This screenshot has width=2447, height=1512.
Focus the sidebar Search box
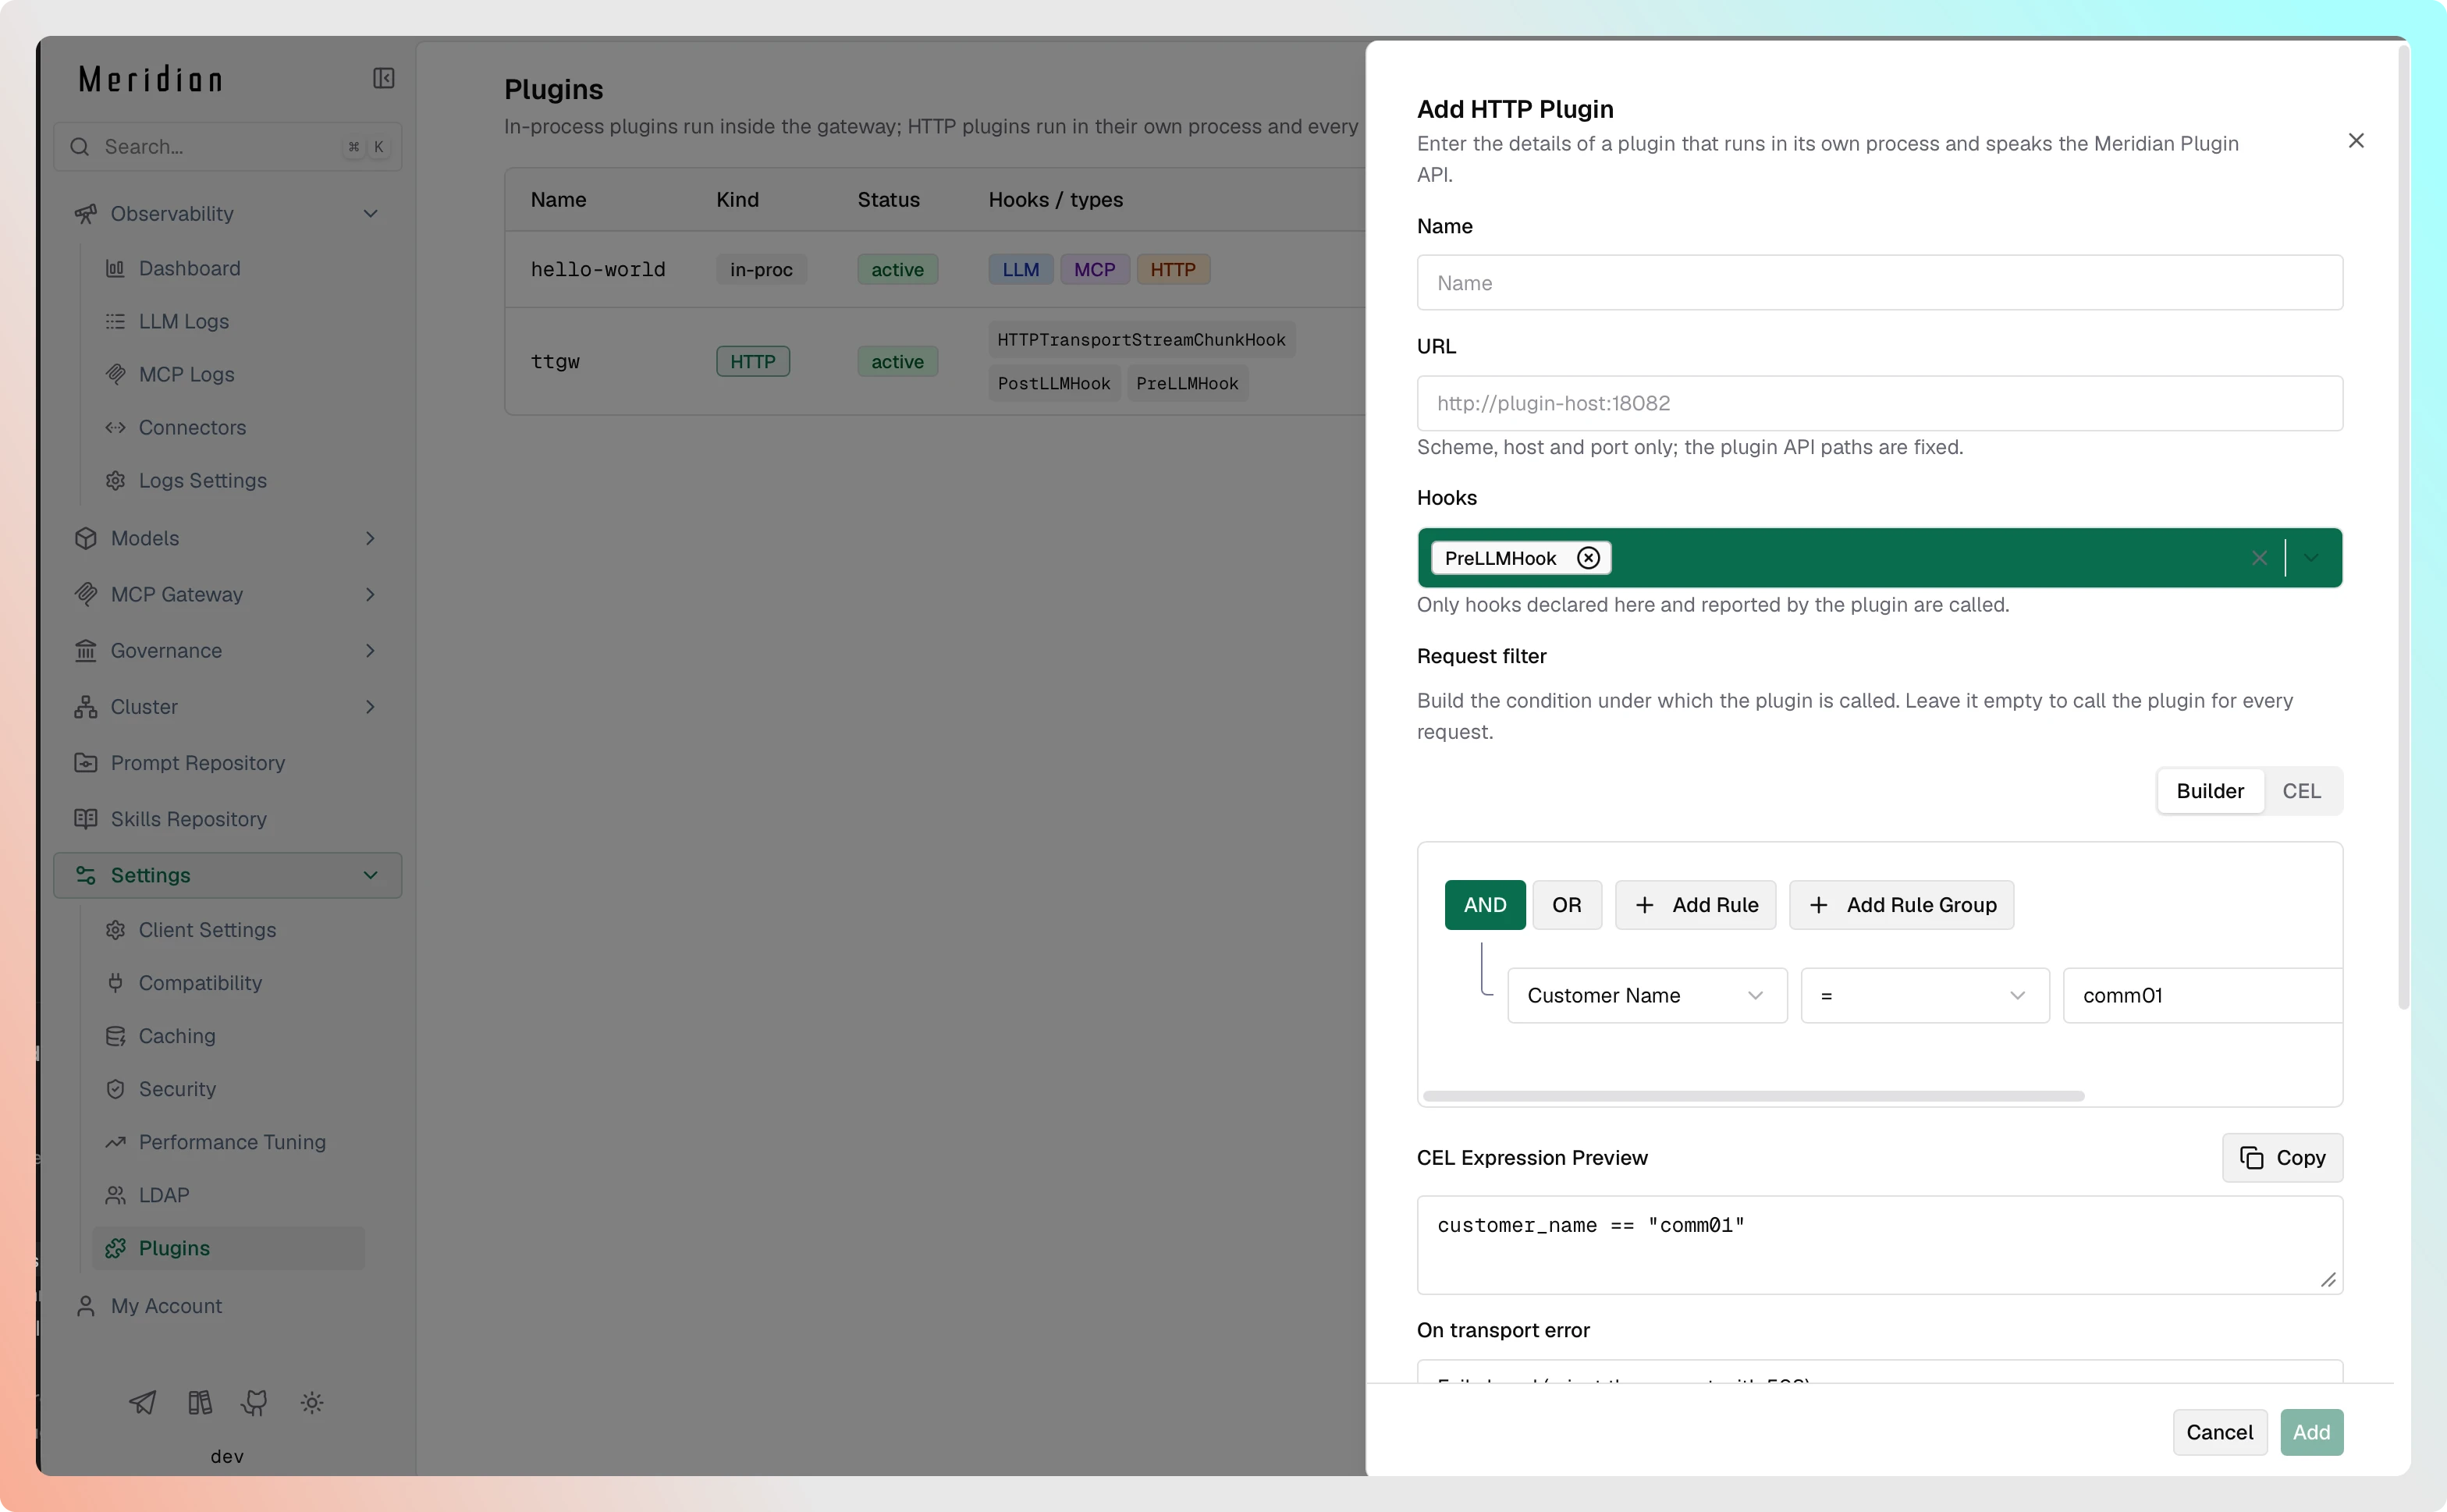(x=228, y=147)
